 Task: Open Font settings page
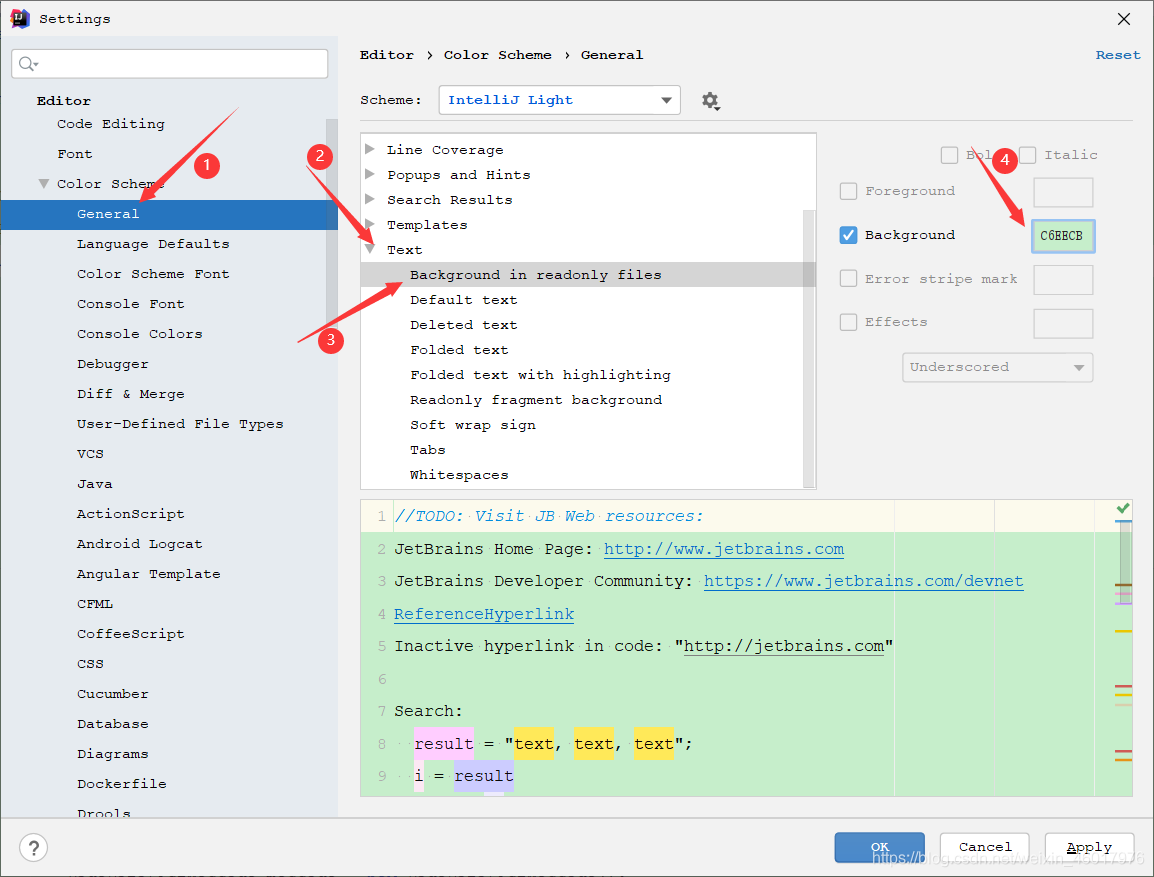75,155
